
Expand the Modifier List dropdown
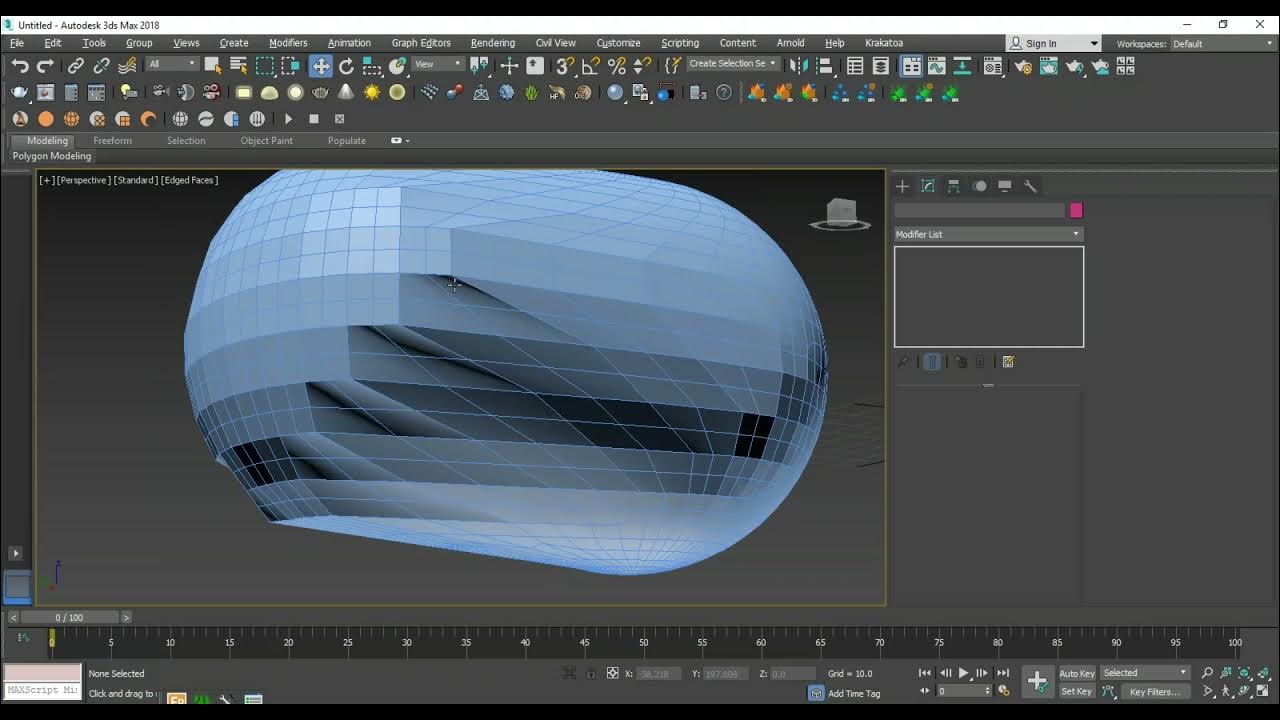(988, 234)
